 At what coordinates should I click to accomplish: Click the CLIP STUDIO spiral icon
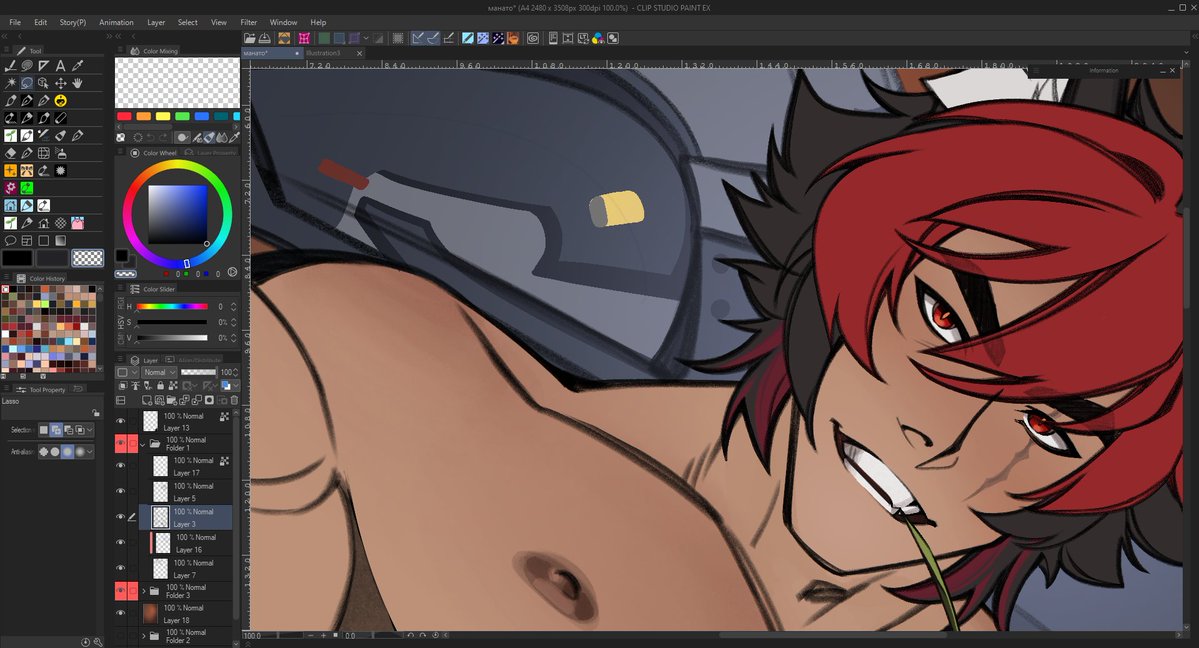[x=533, y=38]
